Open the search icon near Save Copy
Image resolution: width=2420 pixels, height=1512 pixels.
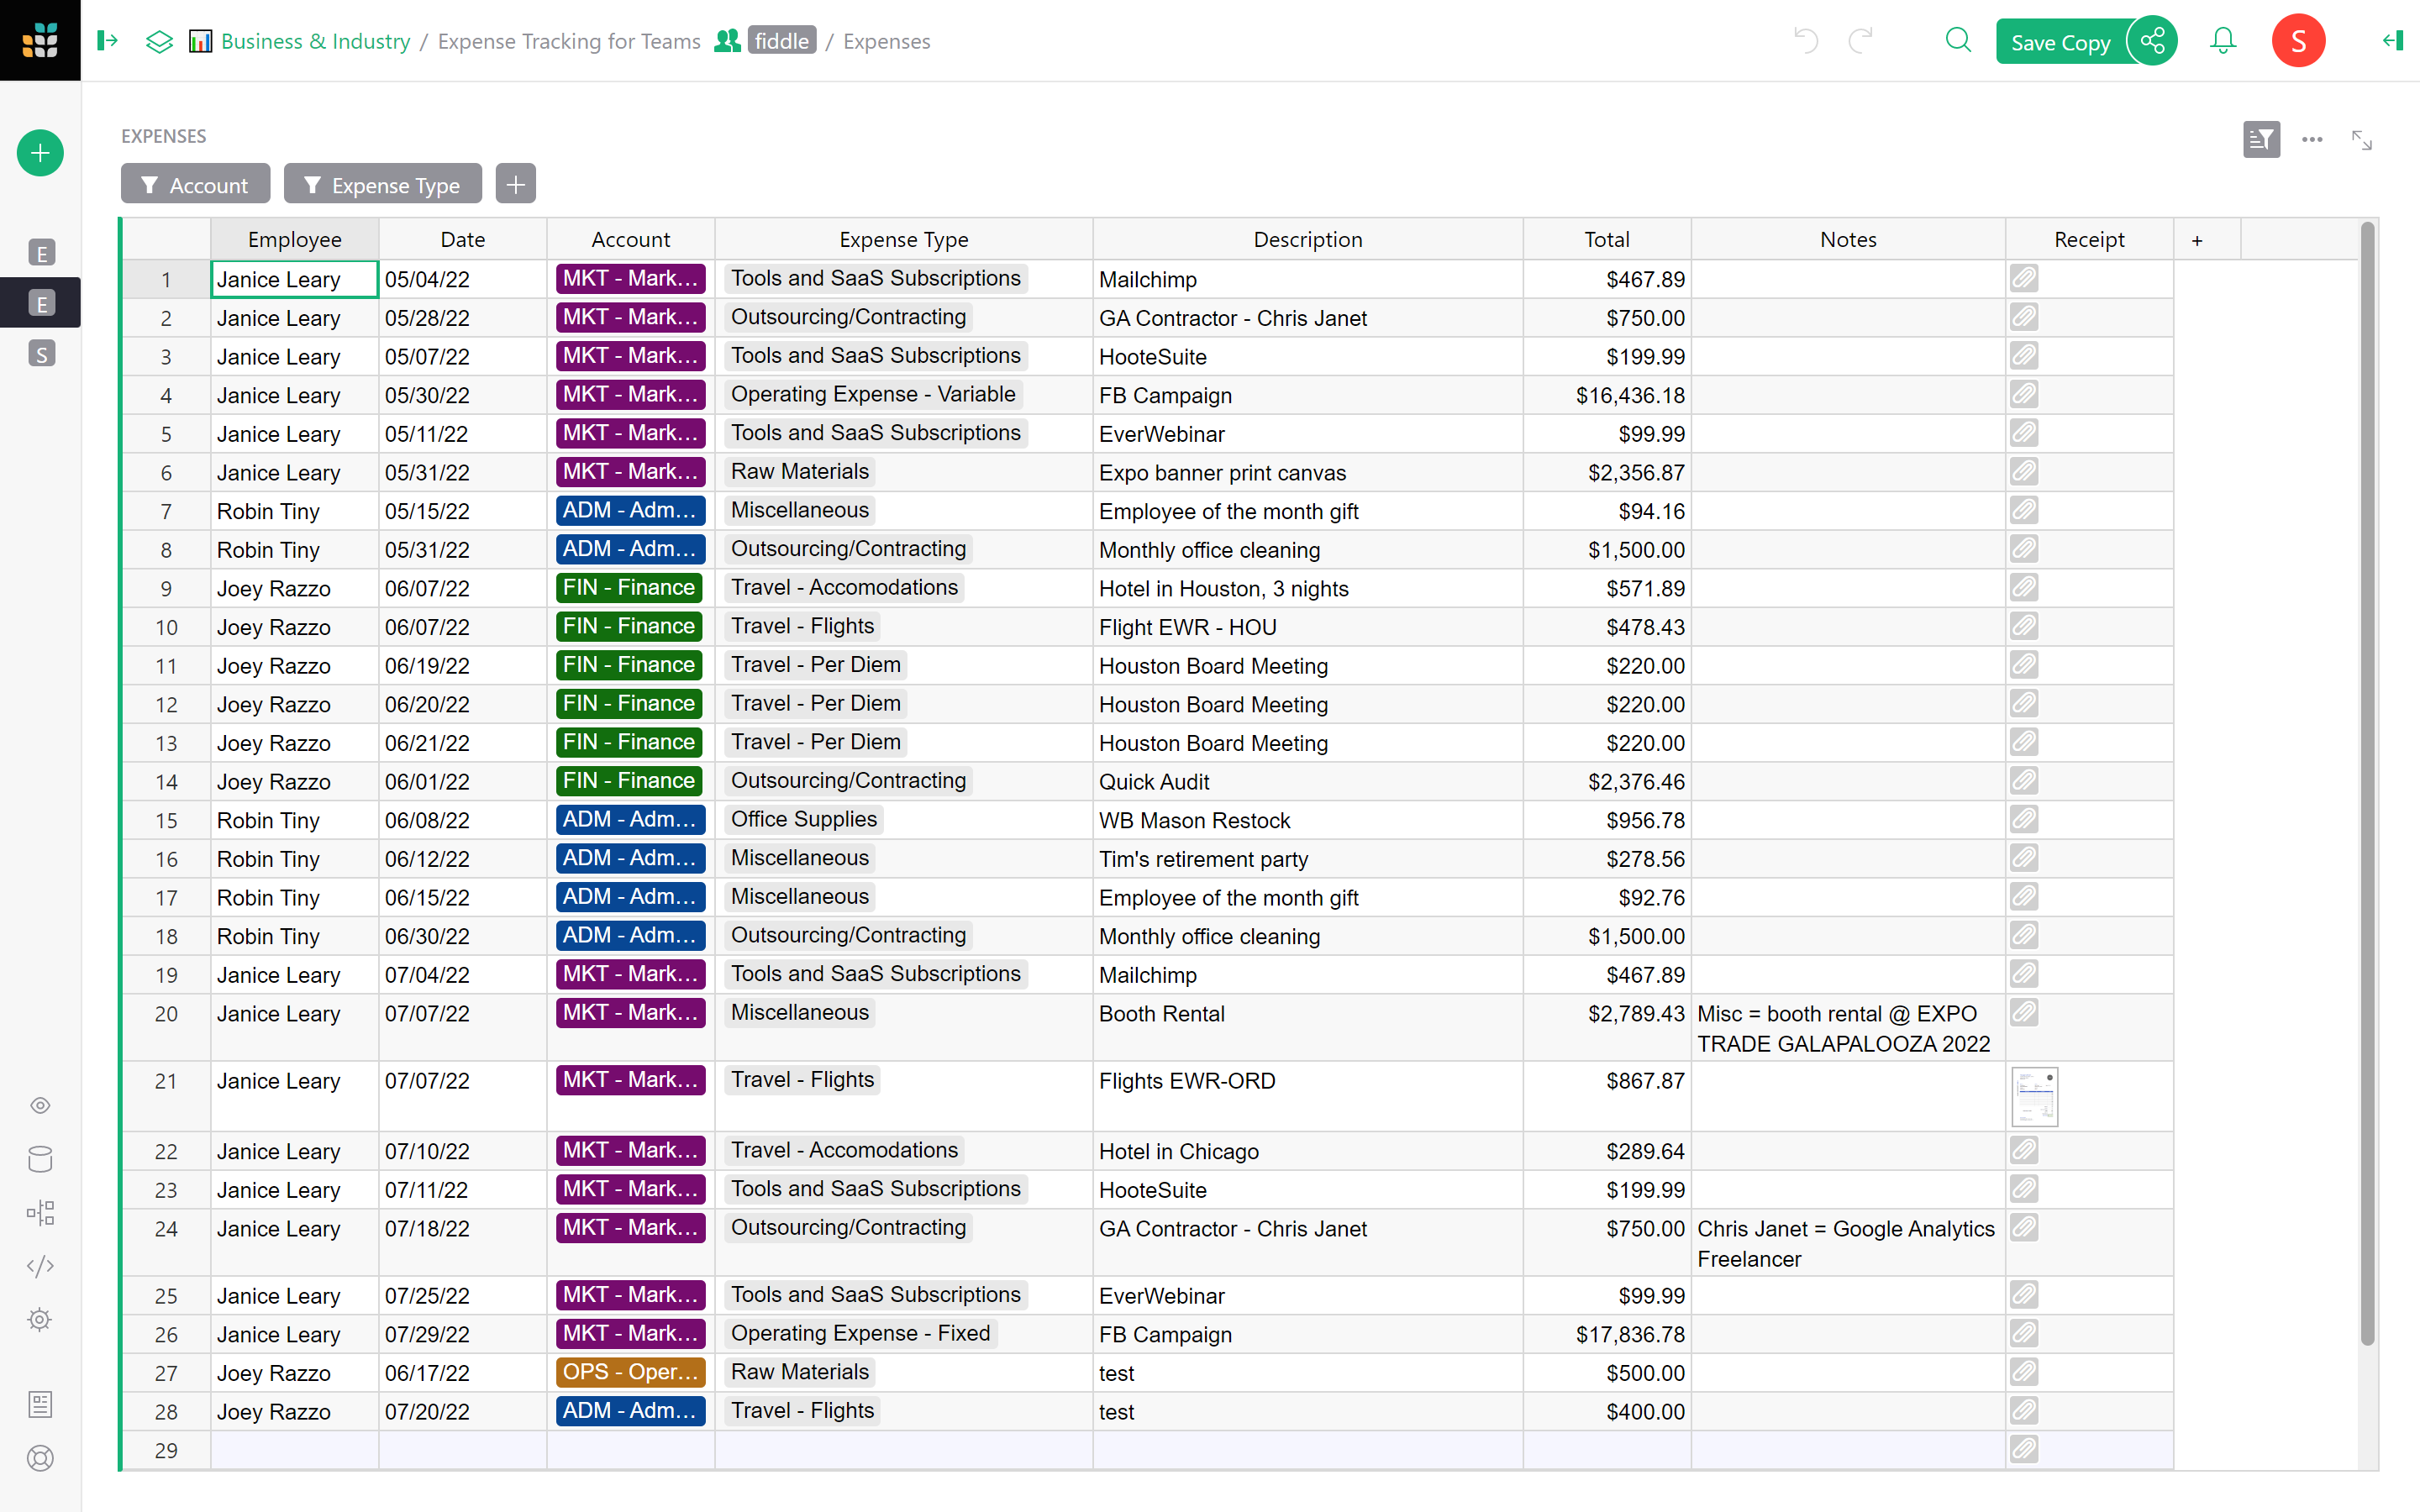click(1957, 41)
